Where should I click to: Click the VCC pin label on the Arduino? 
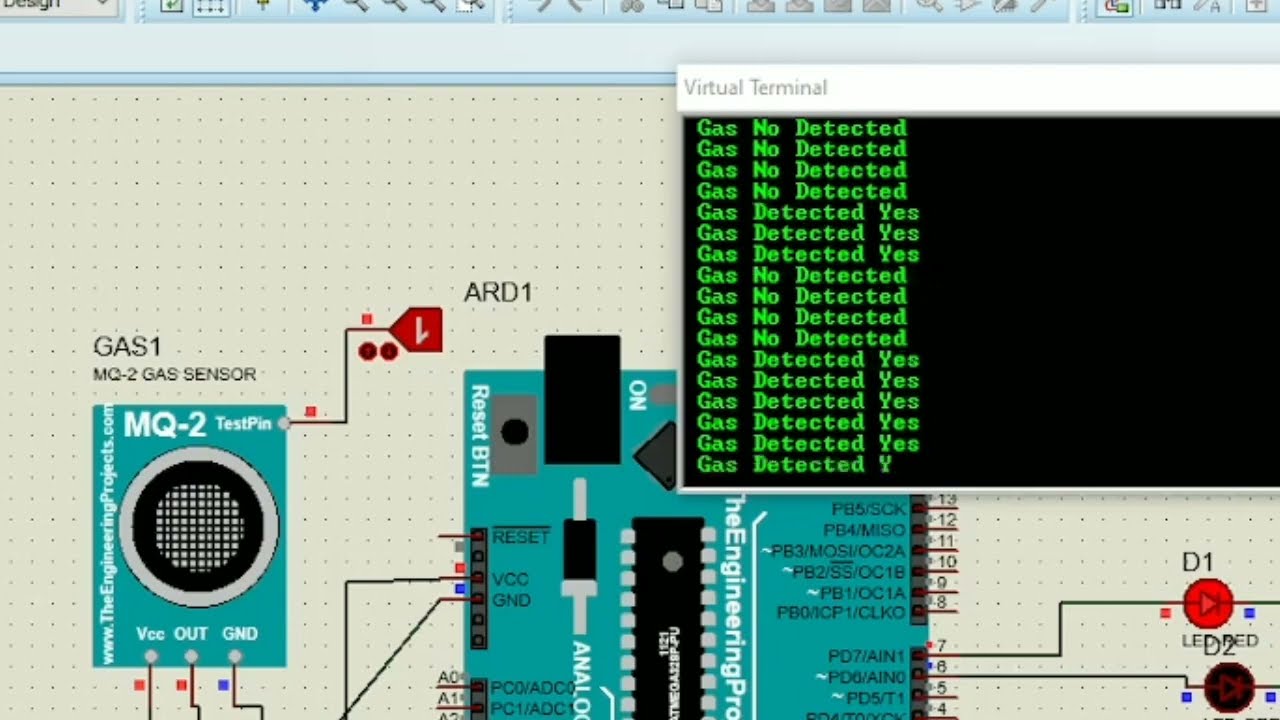pos(510,579)
